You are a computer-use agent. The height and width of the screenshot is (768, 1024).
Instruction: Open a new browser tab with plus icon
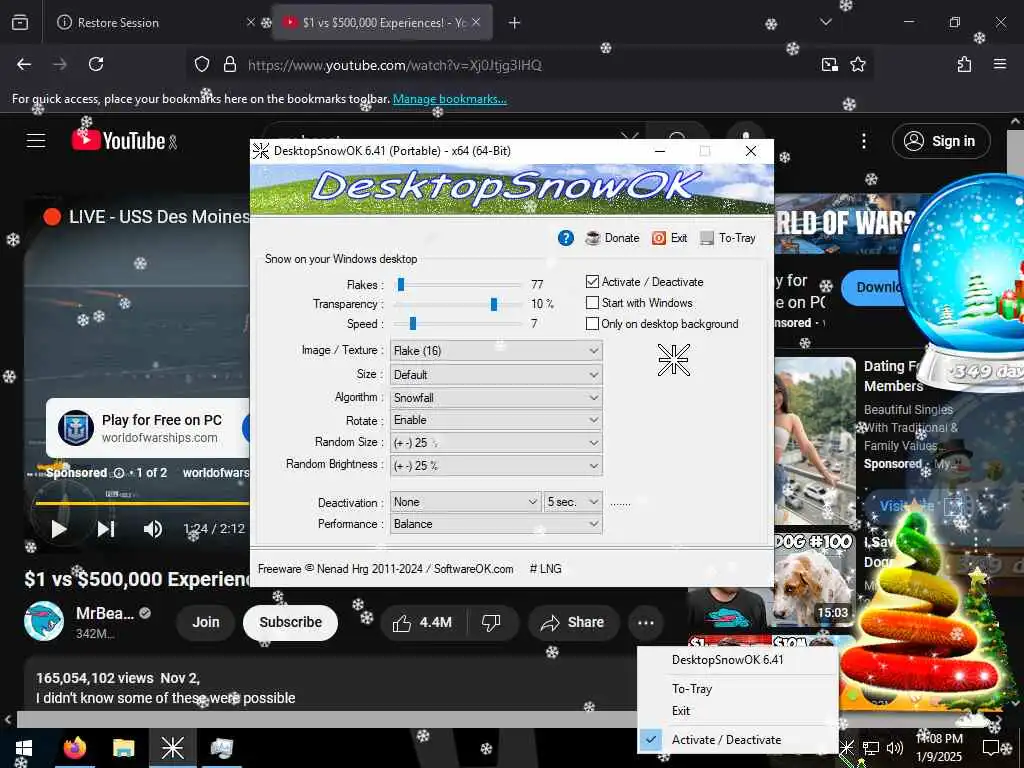(515, 23)
